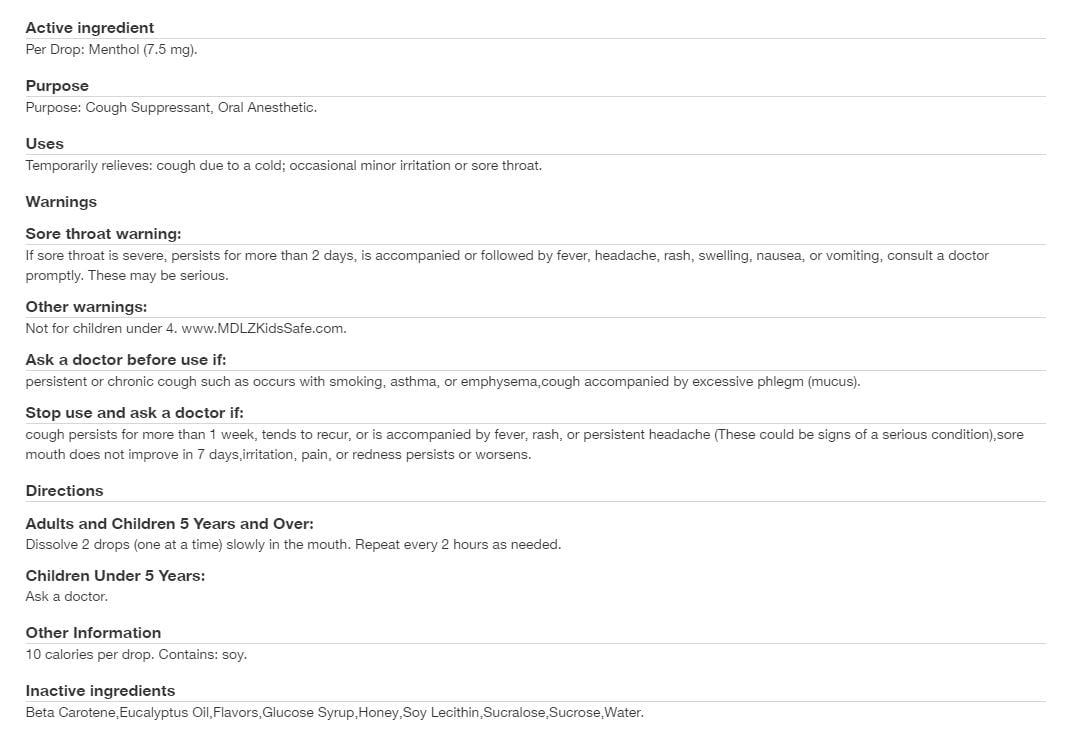1076x729 pixels.
Task: Click the Menthol (7.5 mg) text line
Action: [111, 49]
